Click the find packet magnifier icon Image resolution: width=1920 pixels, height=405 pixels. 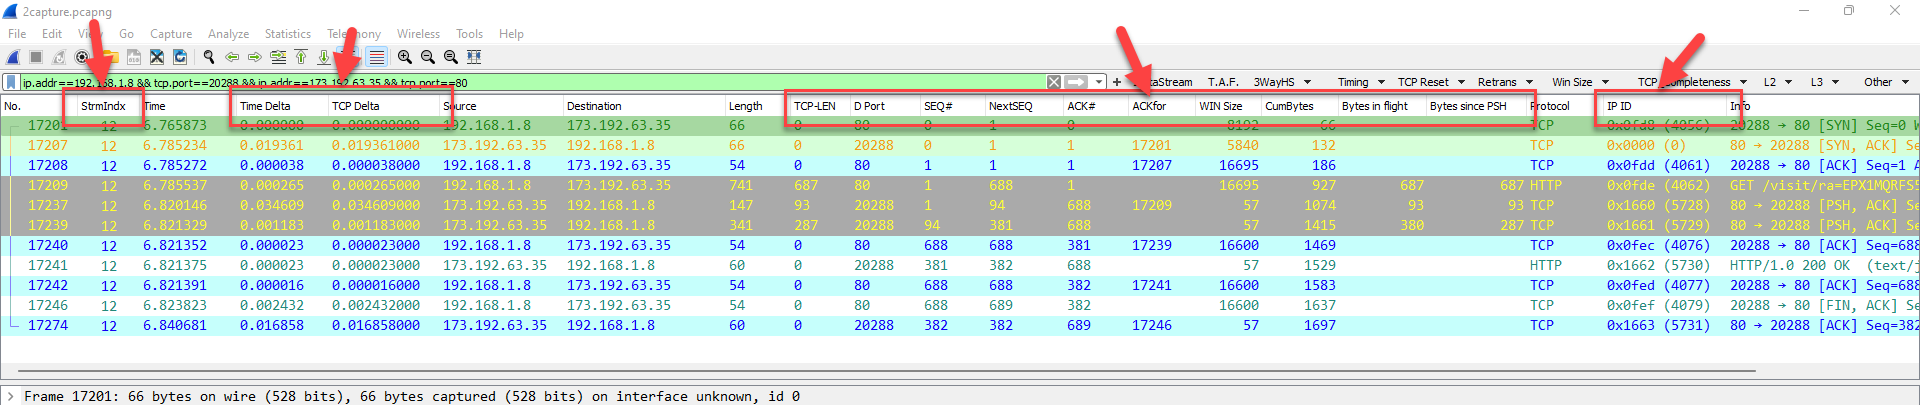coord(209,57)
